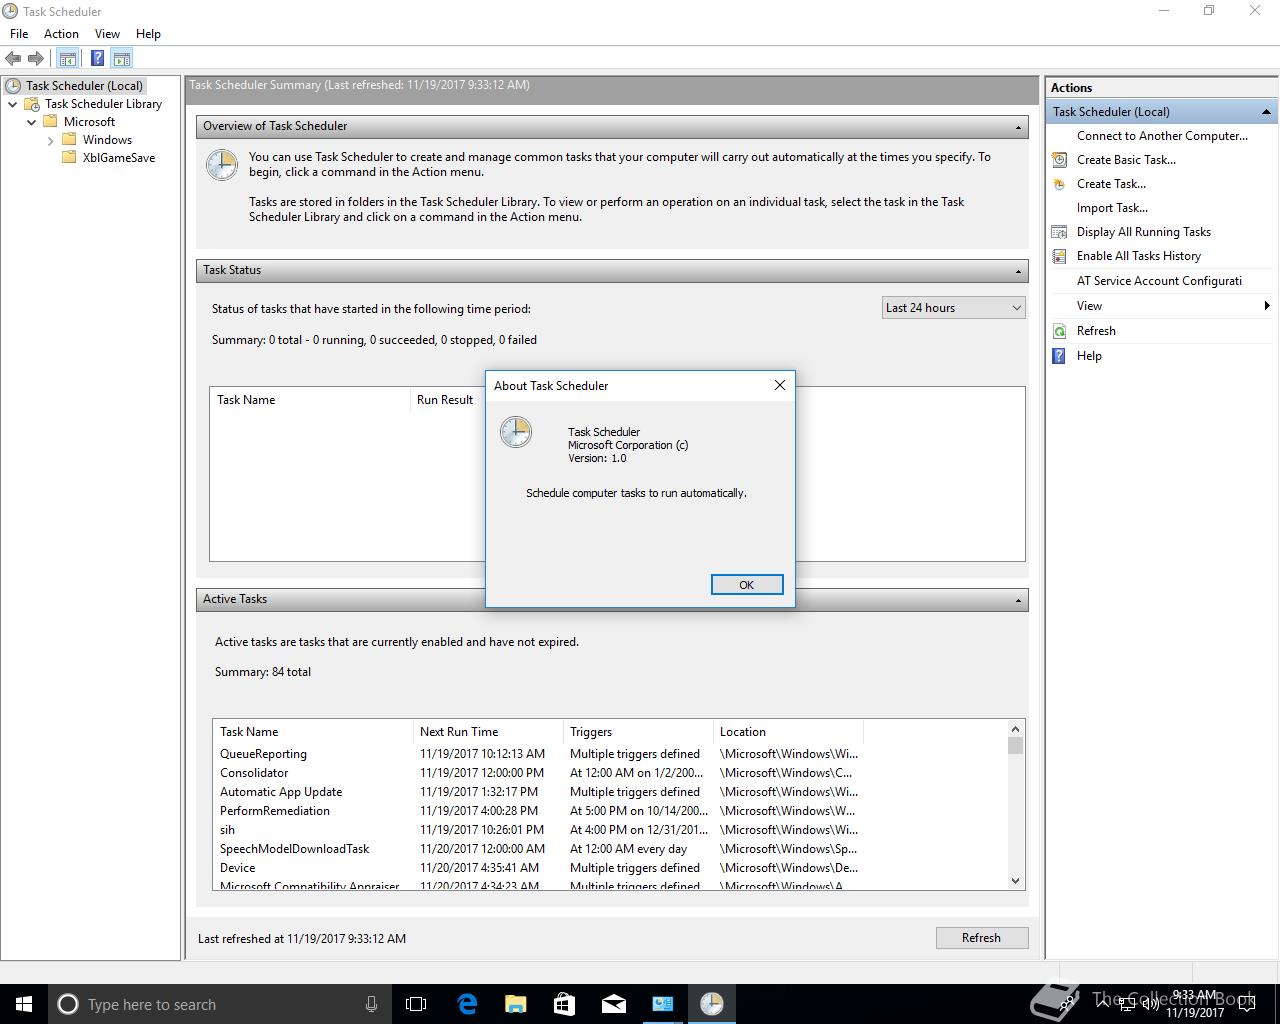Click the Help icon in Actions pane
Viewport: 1280px width, 1024px height.
pos(1059,356)
